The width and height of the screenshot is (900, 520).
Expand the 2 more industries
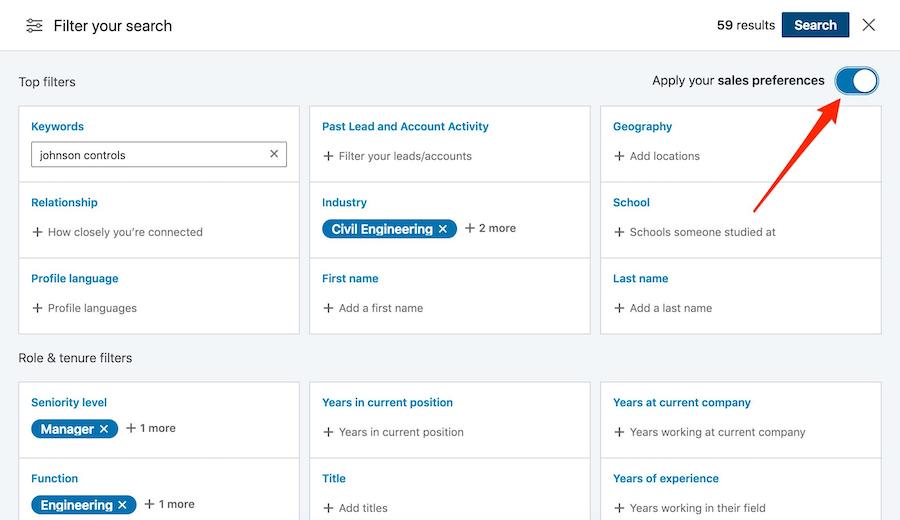point(490,228)
